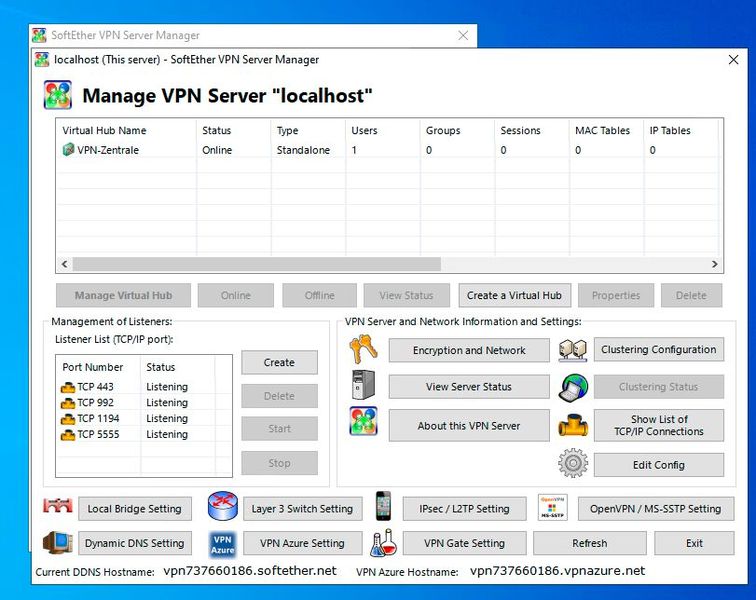The image size is (756, 600).
Task: Click View Server Status button
Action: tap(469, 387)
